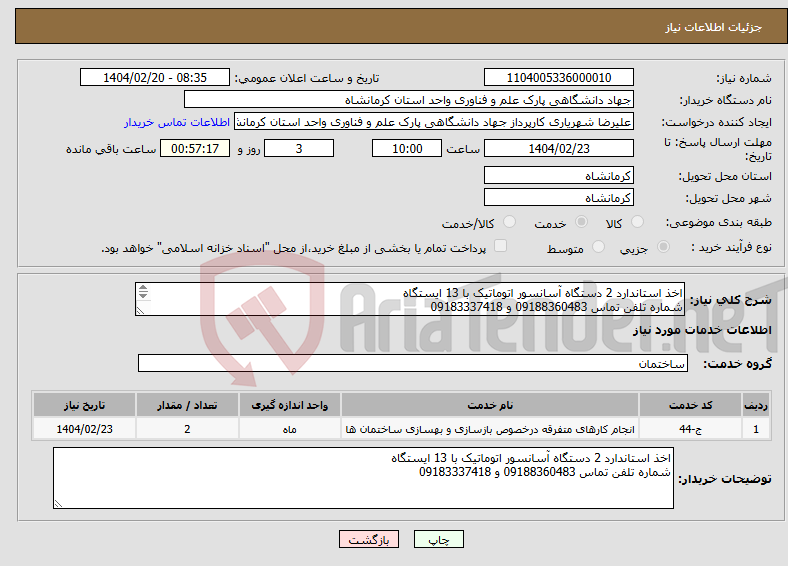Click the شماره نیاز field 1104005336000010

558,77
